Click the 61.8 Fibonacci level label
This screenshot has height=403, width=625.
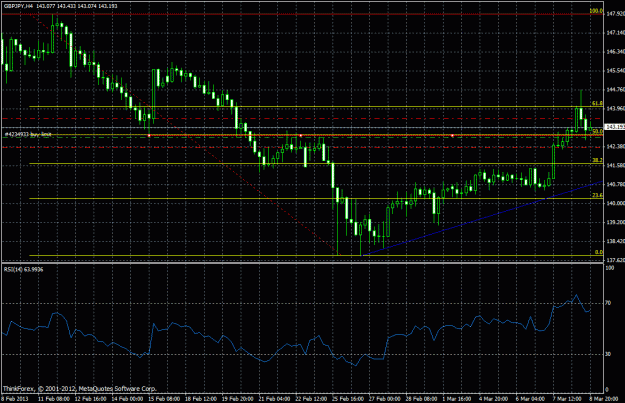click(x=597, y=103)
